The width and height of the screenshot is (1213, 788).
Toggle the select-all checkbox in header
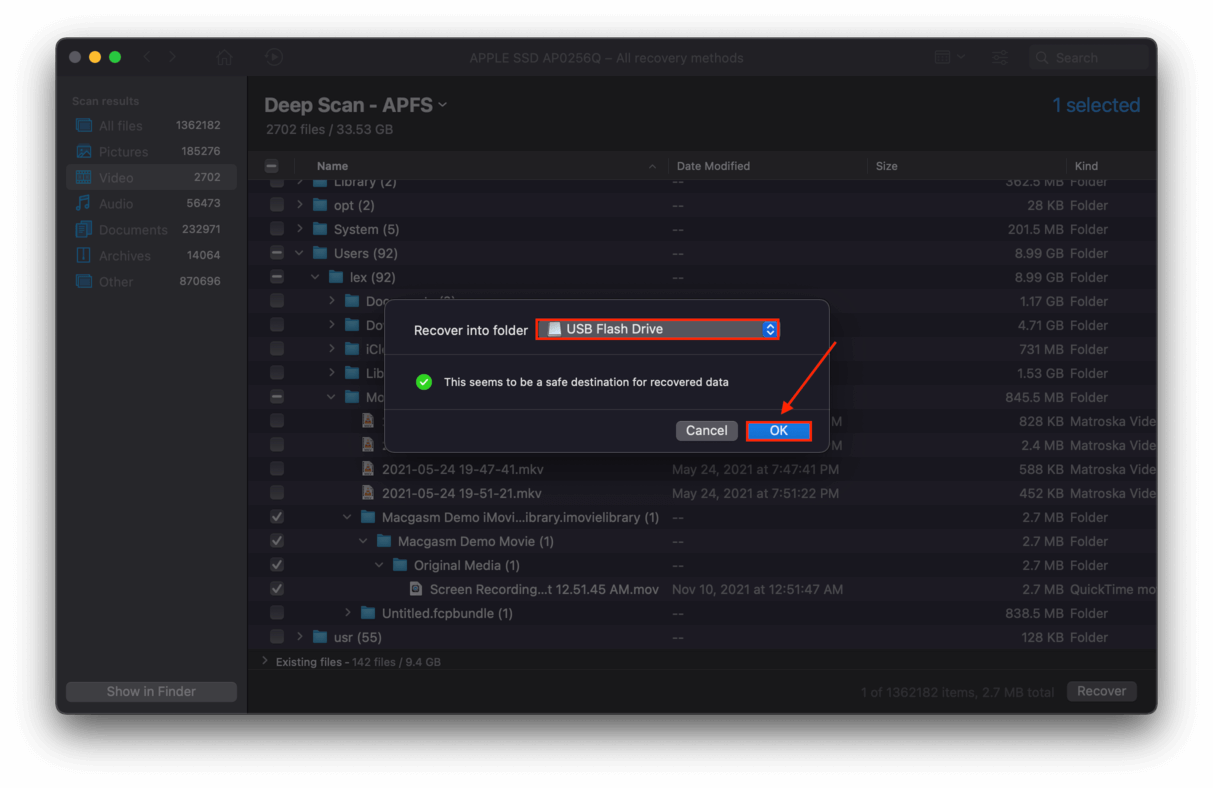(272, 166)
